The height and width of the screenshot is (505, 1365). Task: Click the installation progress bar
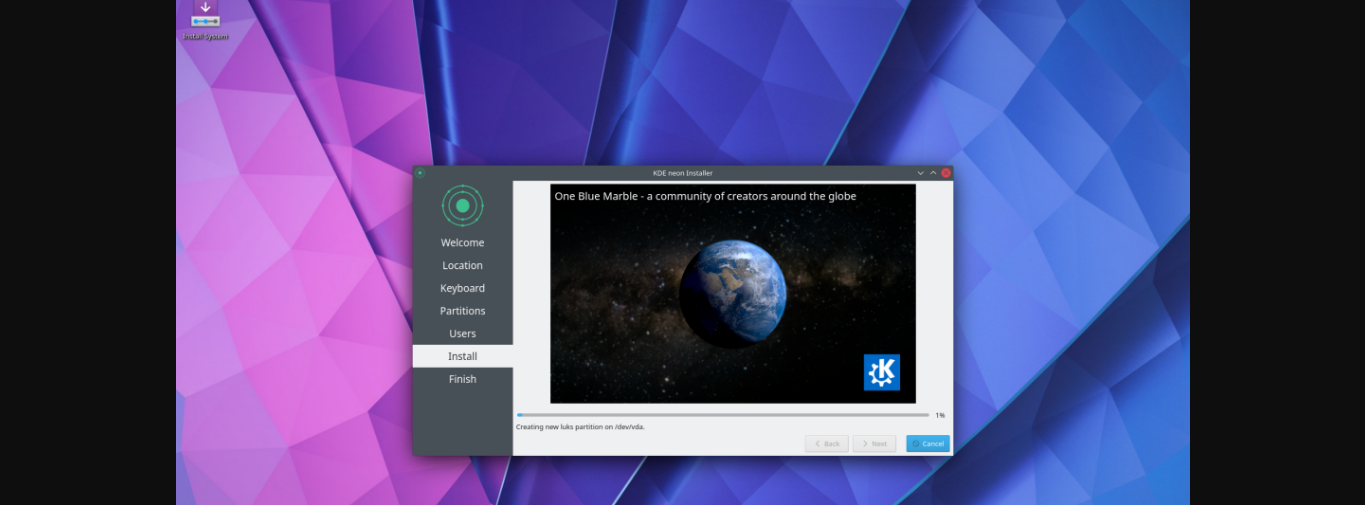coord(723,414)
